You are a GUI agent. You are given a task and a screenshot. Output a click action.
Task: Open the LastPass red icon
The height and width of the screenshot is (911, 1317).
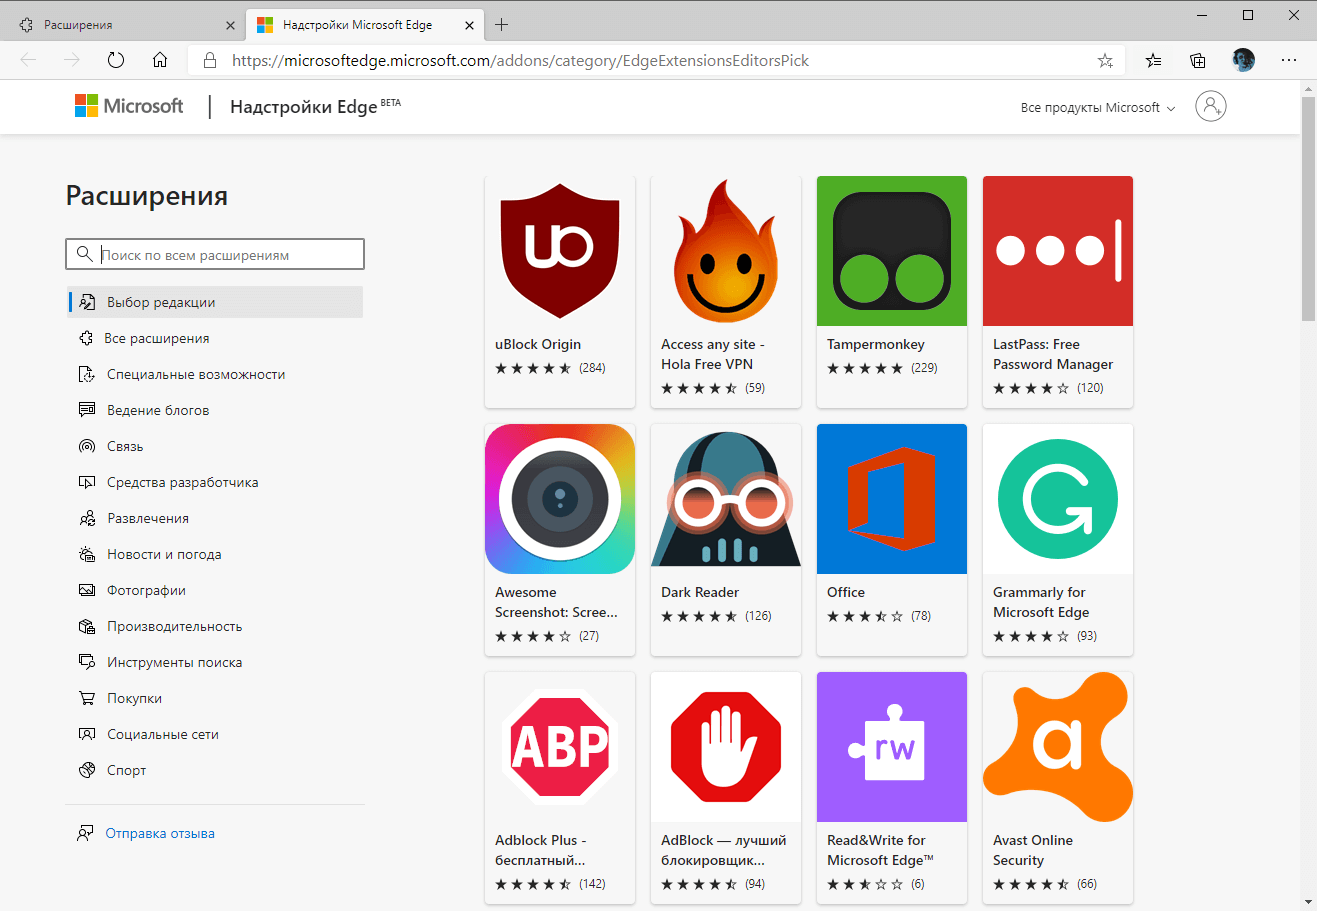pyautogui.click(x=1058, y=251)
